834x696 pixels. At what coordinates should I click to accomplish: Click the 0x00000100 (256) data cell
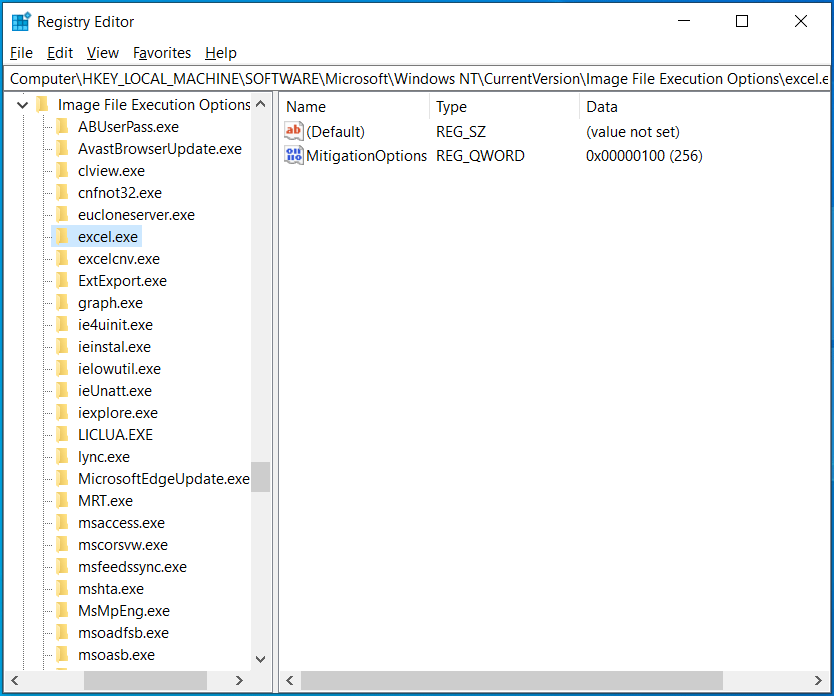point(644,155)
